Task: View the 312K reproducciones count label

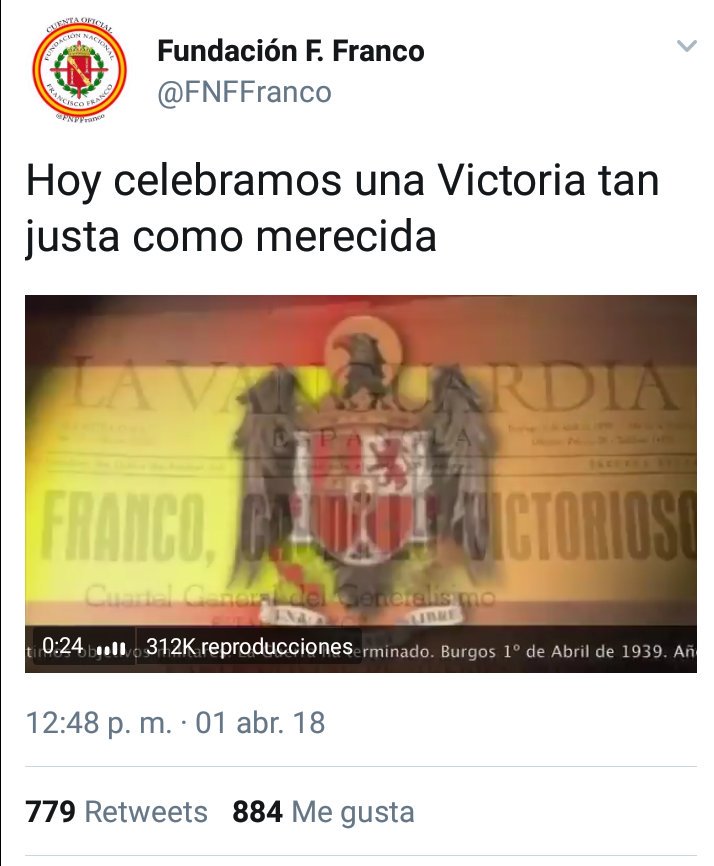Action: [249, 646]
